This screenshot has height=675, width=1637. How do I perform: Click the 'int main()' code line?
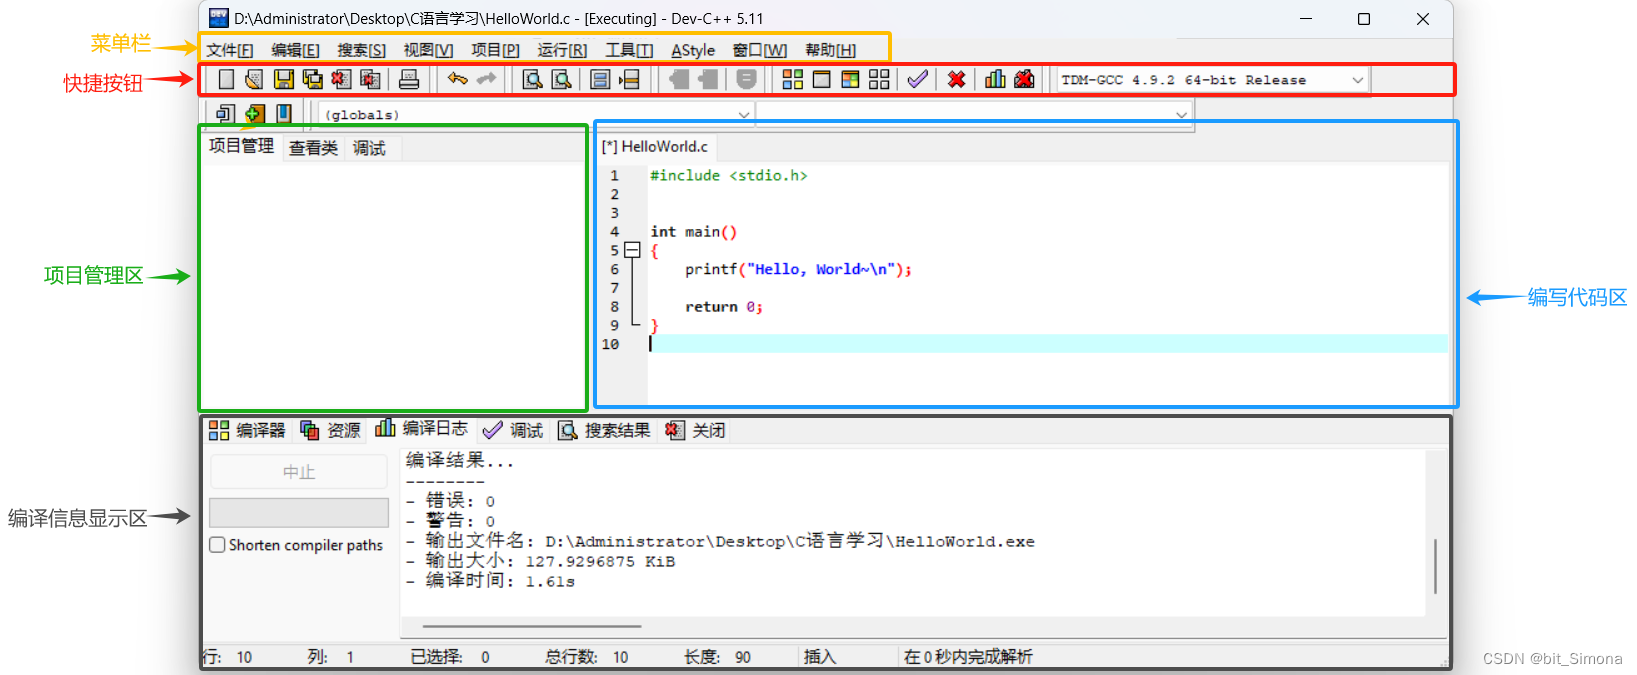[x=694, y=231]
